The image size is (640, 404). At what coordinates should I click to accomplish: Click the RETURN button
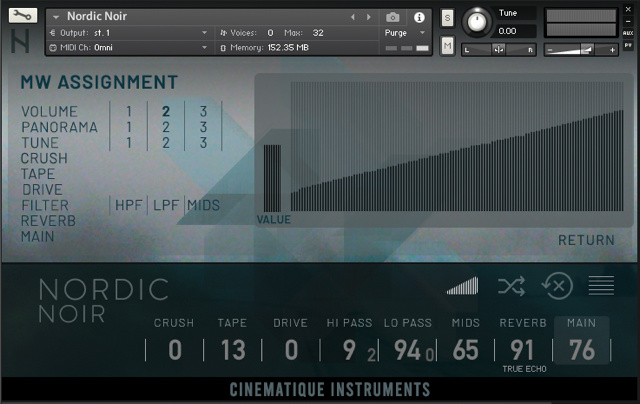click(586, 240)
